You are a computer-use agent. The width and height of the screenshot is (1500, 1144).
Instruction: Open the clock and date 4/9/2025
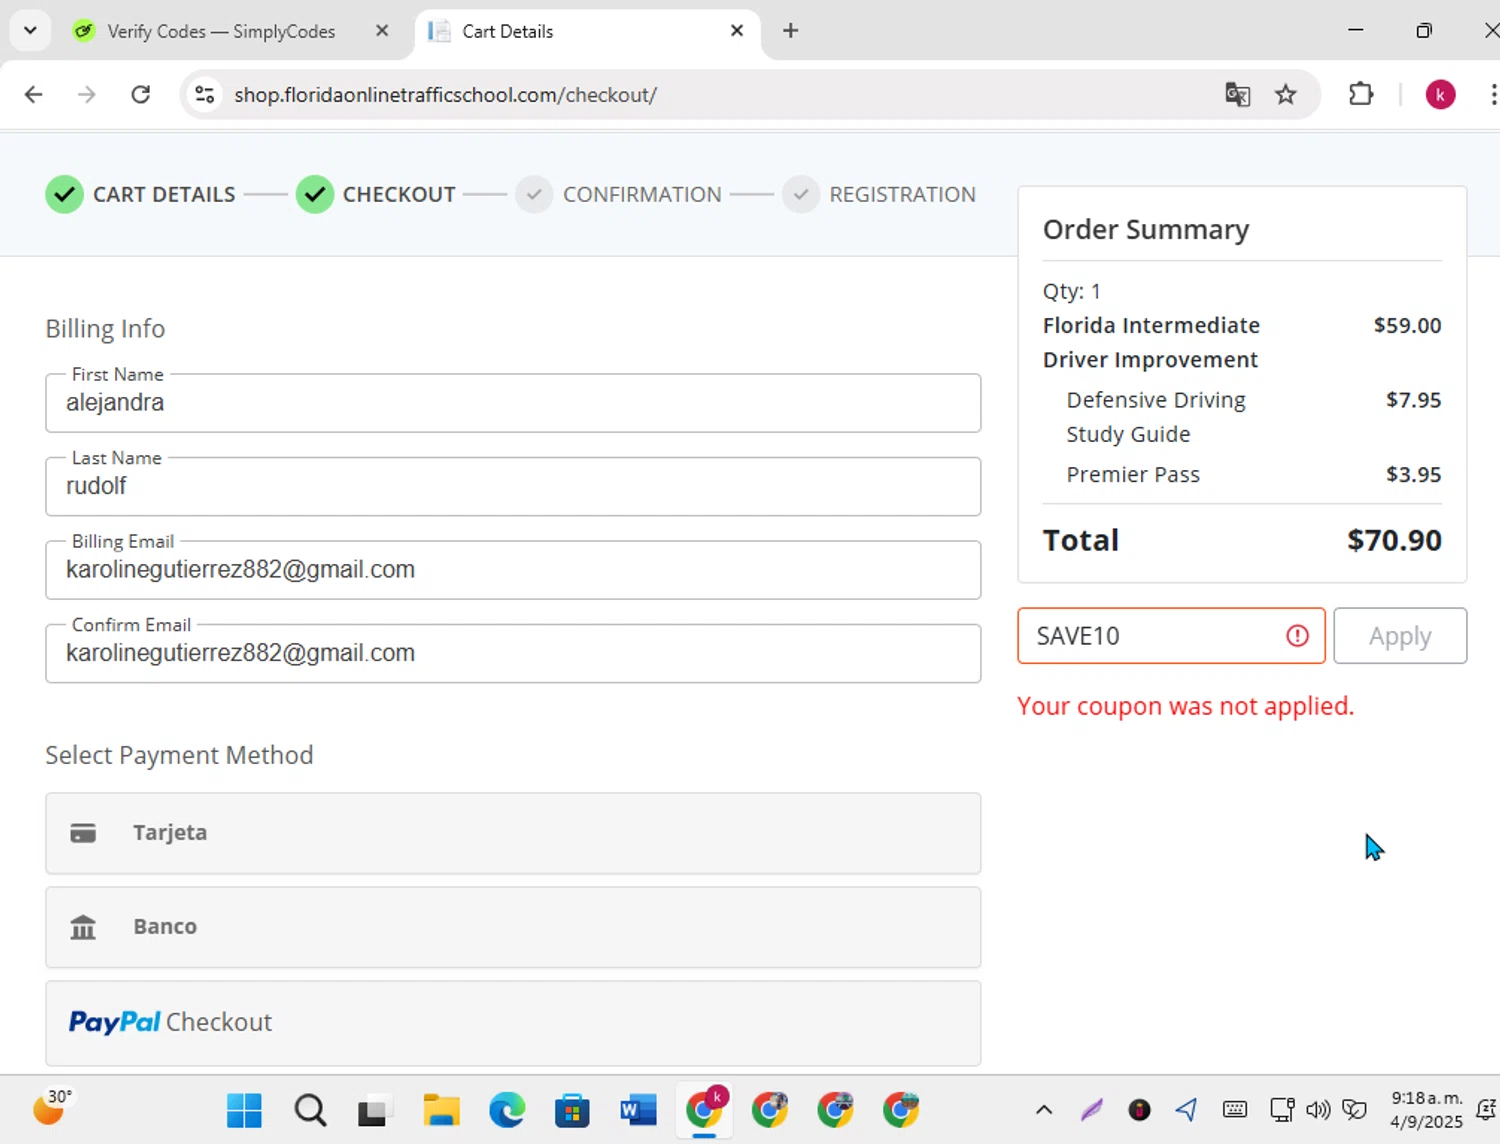coord(1426,1110)
